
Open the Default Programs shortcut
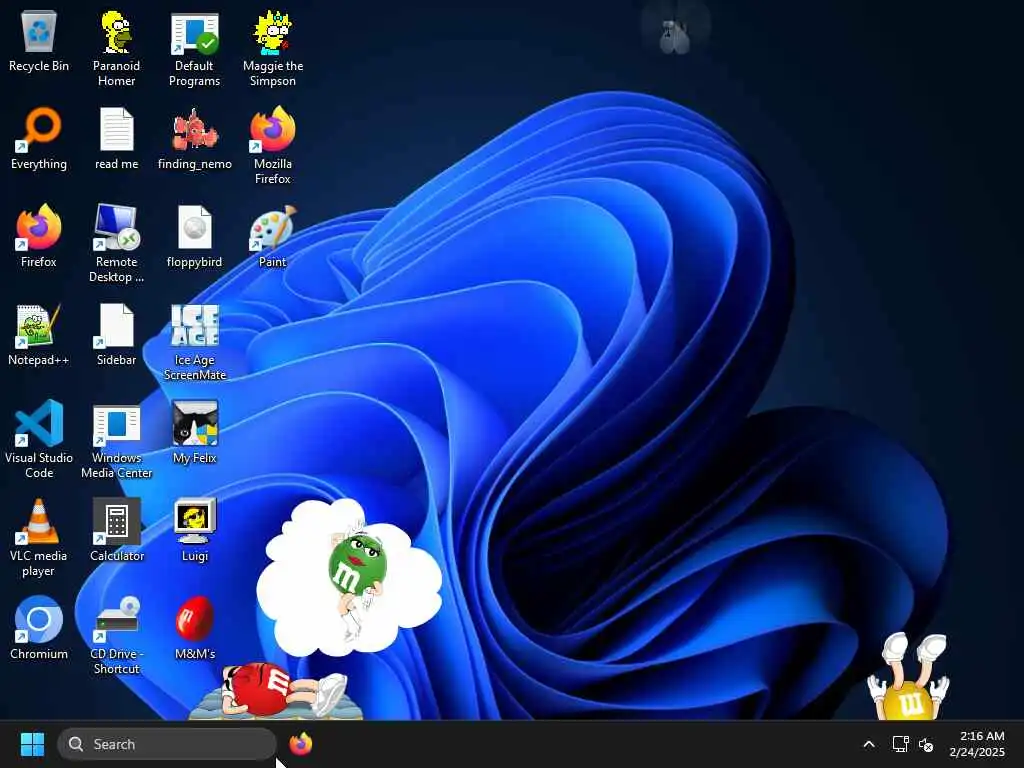194,48
